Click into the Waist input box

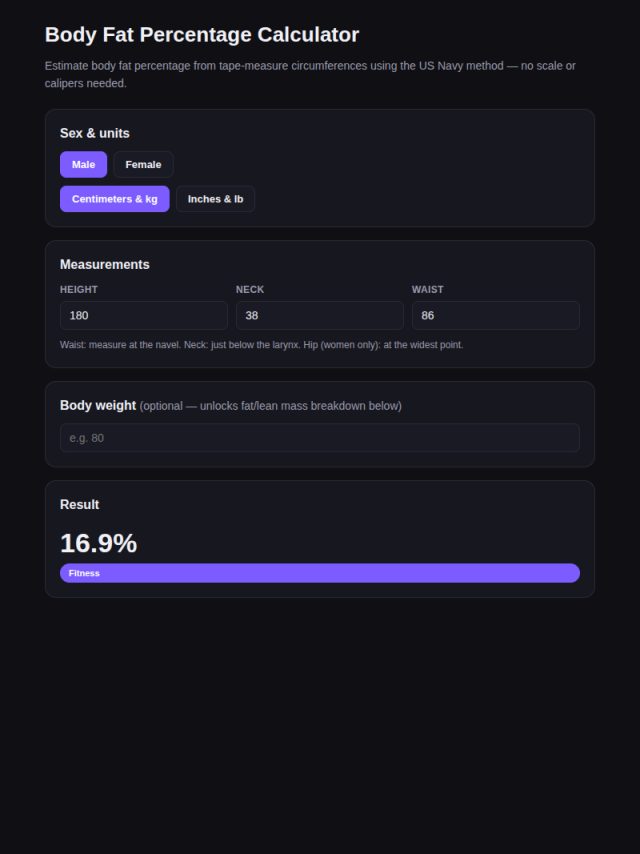click(x=496, y=315)
